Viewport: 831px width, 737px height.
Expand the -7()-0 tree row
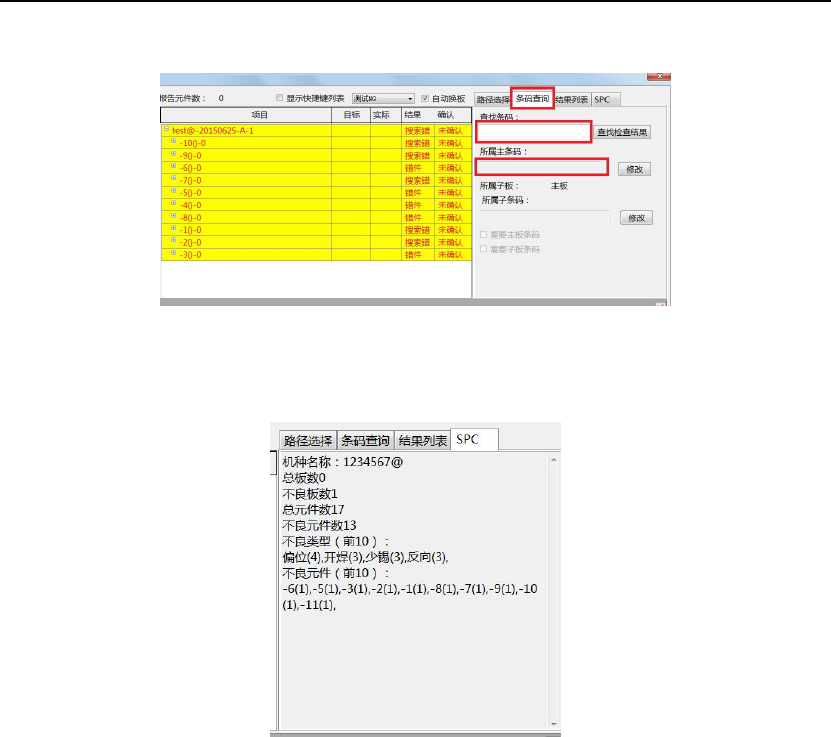pyautogui.click(x=173, y=179)
